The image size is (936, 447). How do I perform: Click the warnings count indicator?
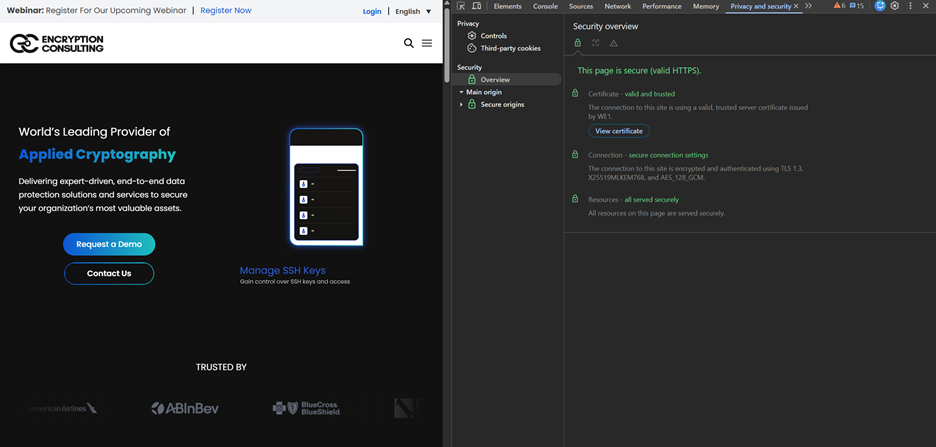[x=839, y=6]
